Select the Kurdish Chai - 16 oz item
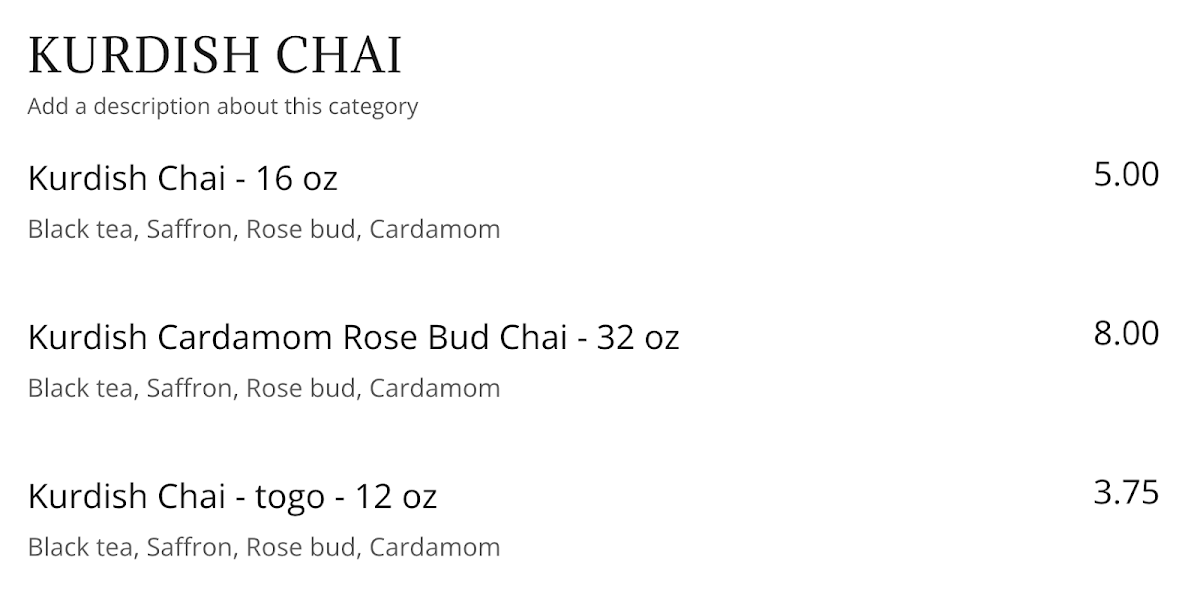Viewport: 1200px width, 608px height. pyautogui.click(x=183, y=179)
